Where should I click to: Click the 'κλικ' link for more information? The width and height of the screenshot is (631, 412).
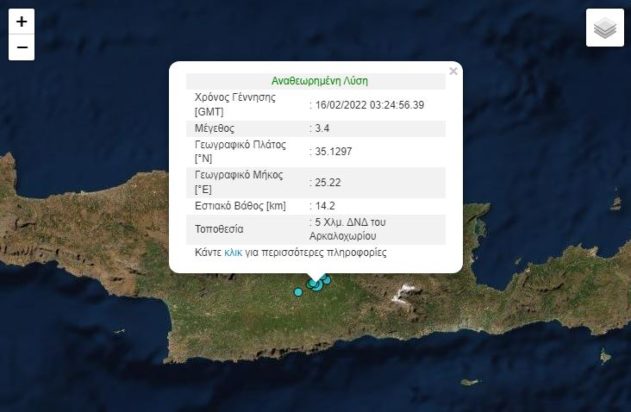(233, 253)
